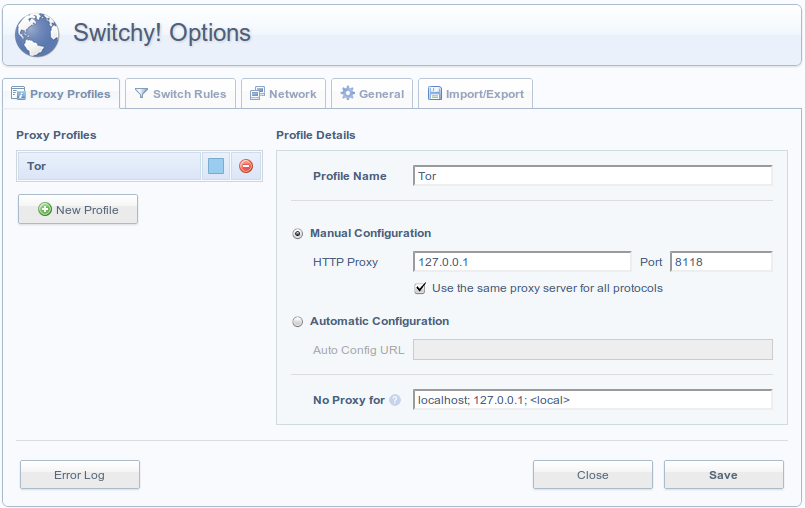This screenshot has width=805, height=508.
Task: Create a New Profile
Action: click(x=78, y=209)
